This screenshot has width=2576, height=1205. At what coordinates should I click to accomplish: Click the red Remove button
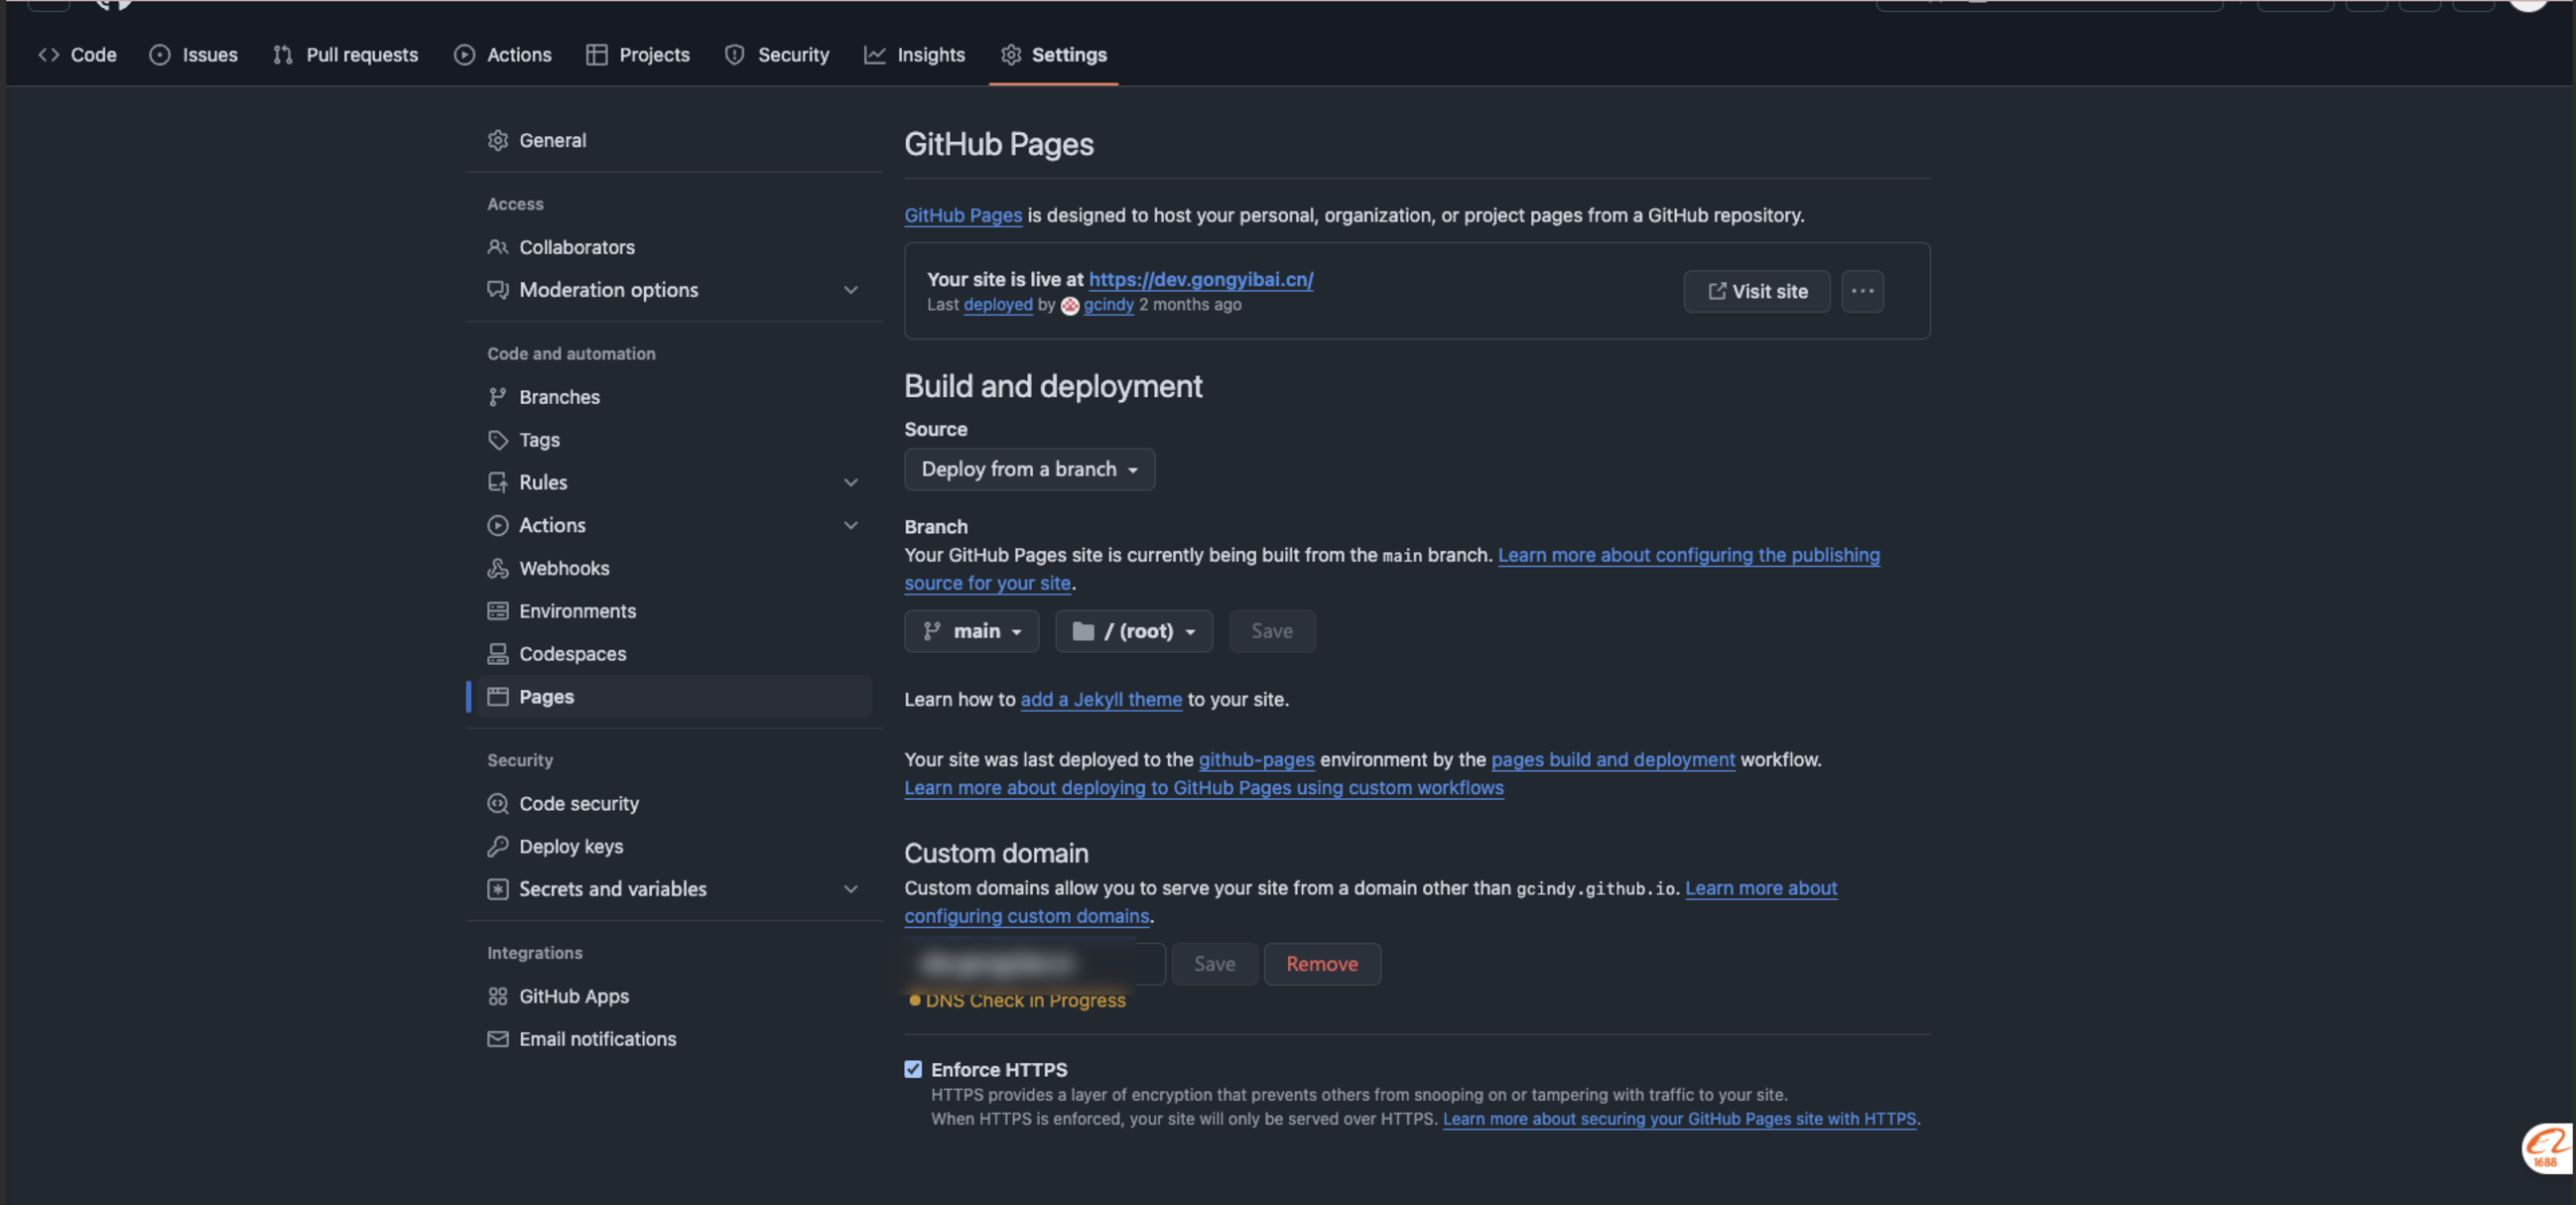click(x=1322, y=964)
